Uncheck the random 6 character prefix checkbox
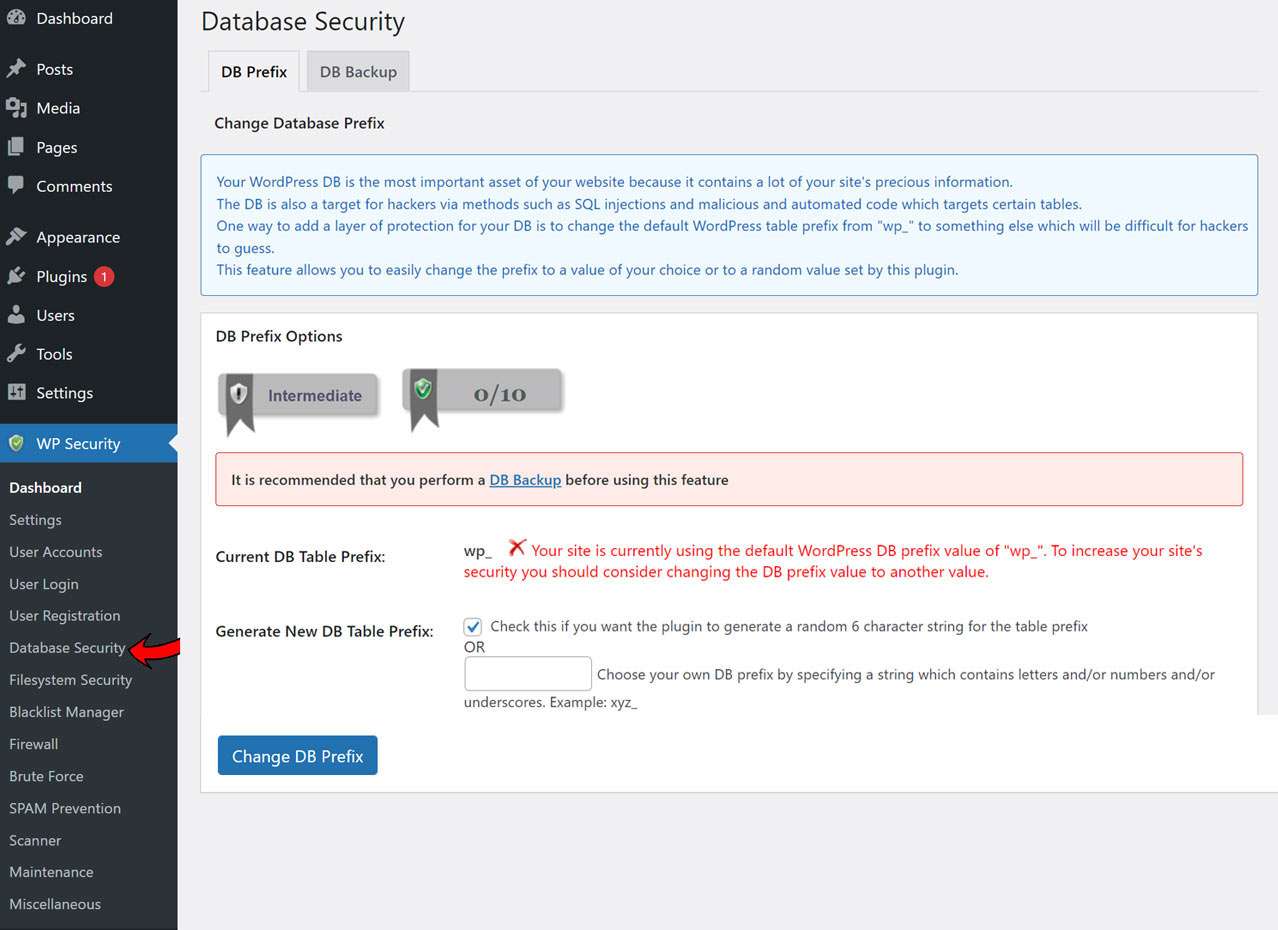Screen dimensions: 1278x930 (x=473, y=627)
